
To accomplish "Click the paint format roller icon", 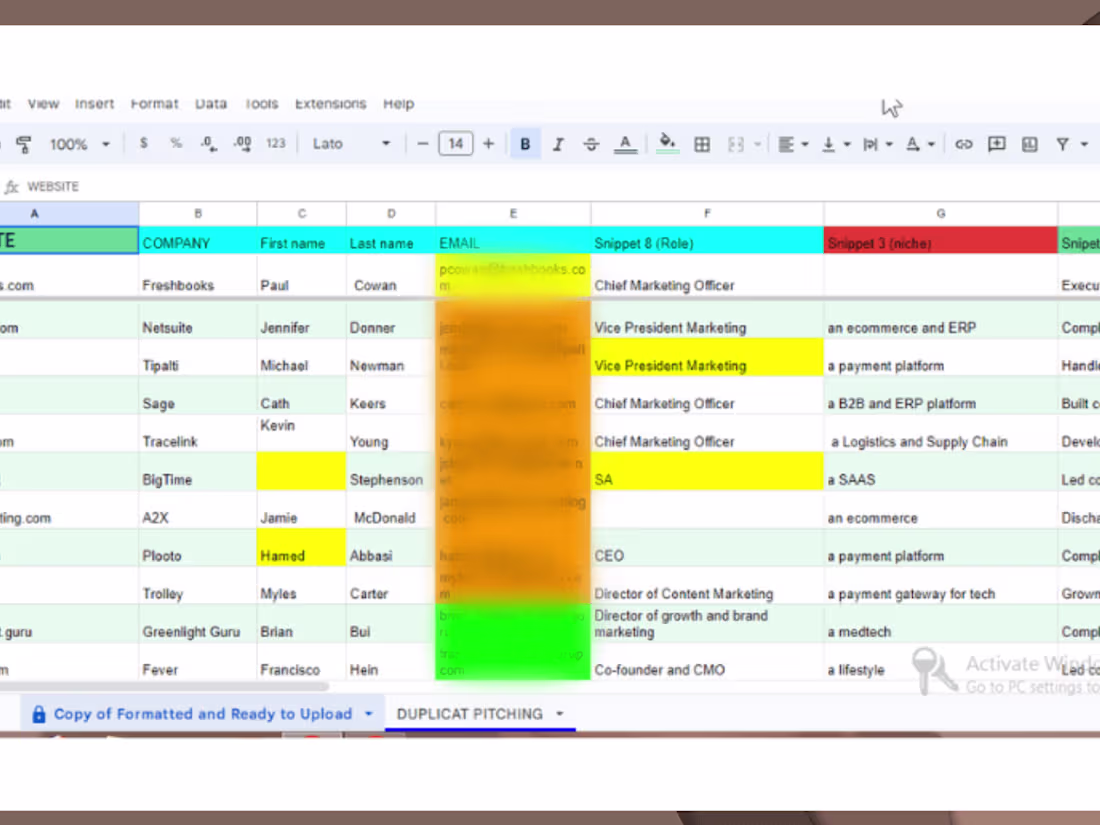I will [x=24, y=145].
